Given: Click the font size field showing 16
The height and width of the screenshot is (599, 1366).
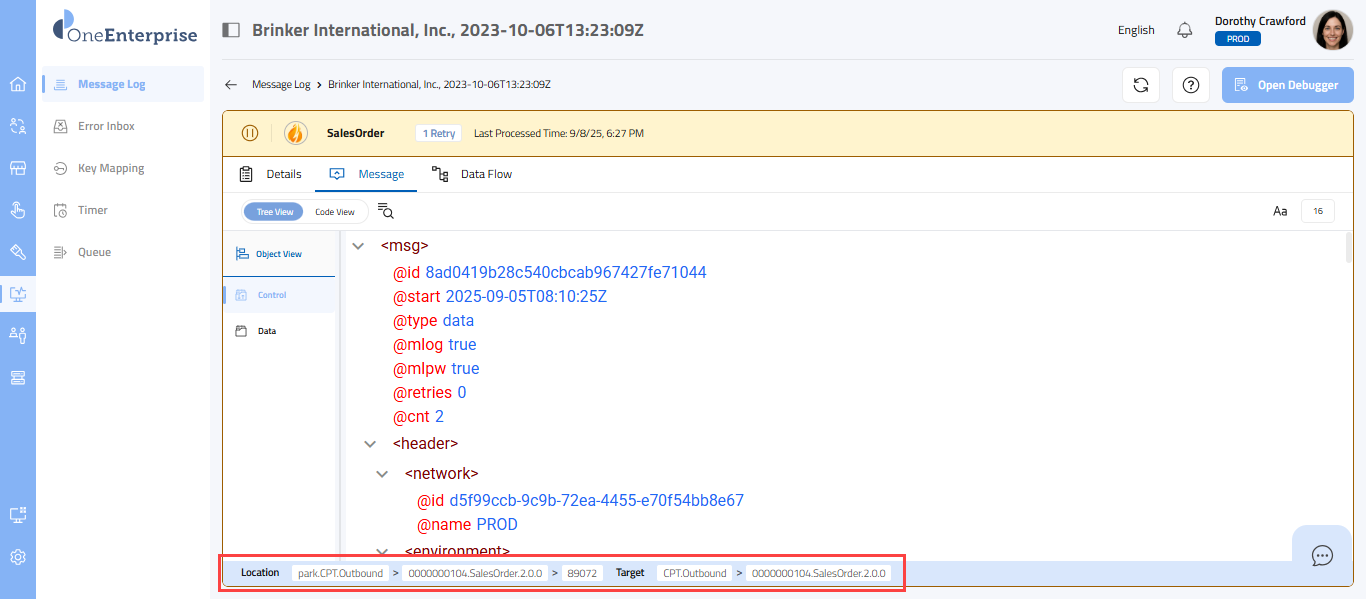Looking at the screenshot, I should [1317, 211].
